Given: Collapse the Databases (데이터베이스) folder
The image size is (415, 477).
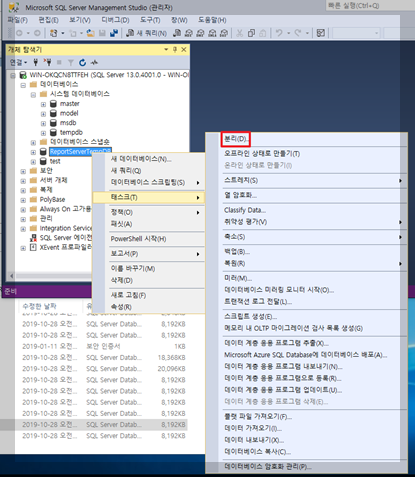Looking at the screenshot, I should (23, 85).
